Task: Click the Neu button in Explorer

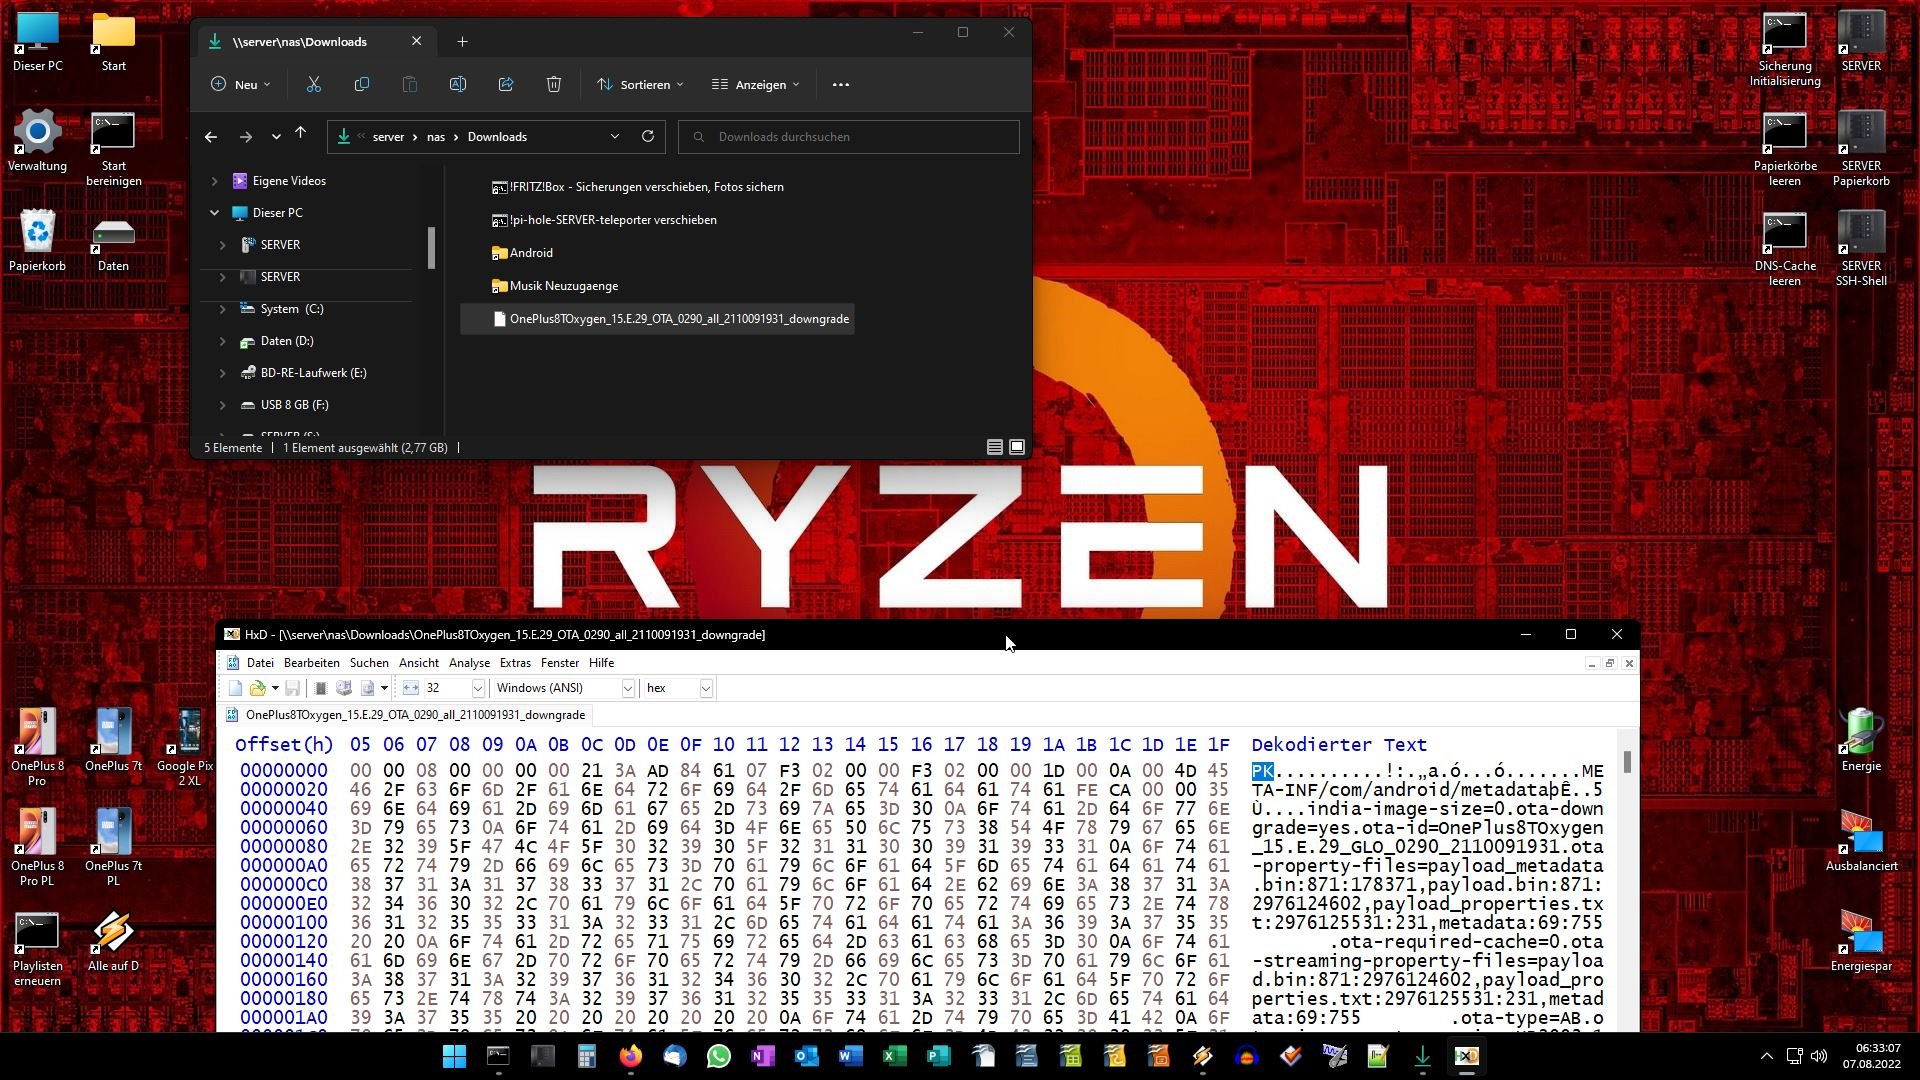Action: 241,85
